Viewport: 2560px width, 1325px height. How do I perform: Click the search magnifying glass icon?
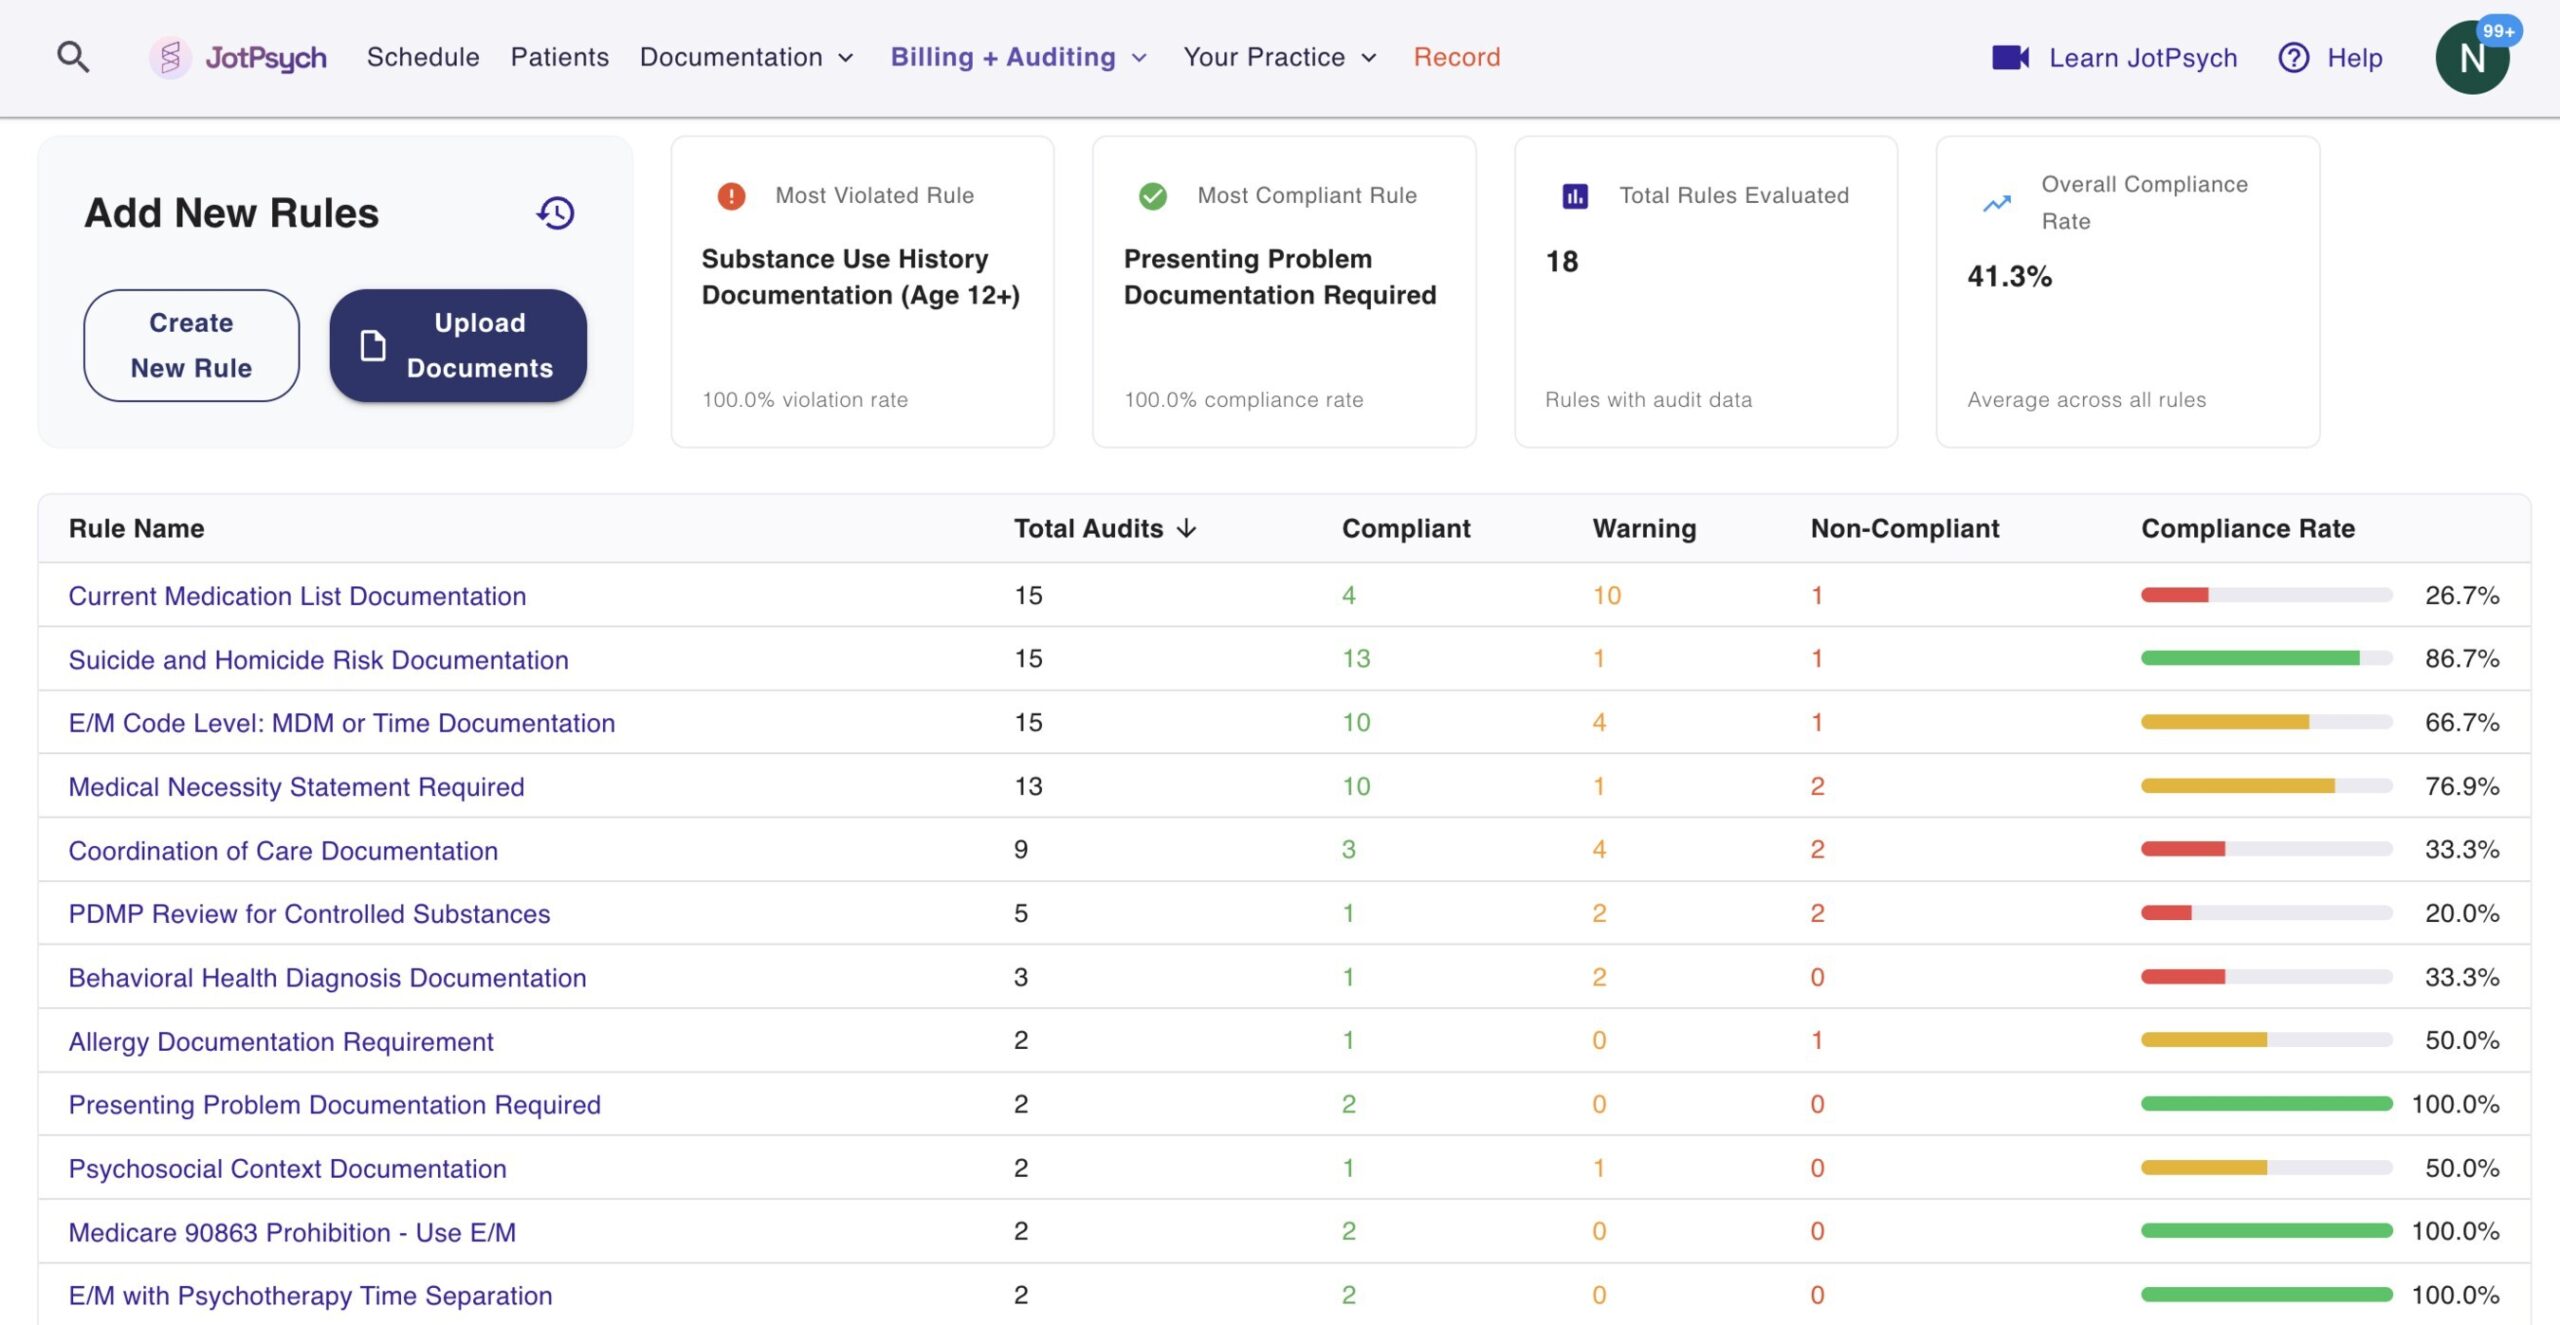[71, 57]
